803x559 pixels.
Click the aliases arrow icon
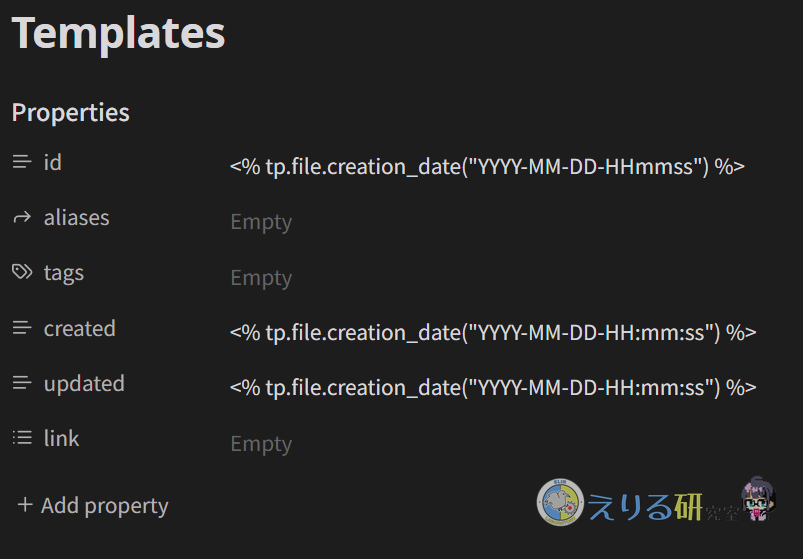(x=22, y=217)
